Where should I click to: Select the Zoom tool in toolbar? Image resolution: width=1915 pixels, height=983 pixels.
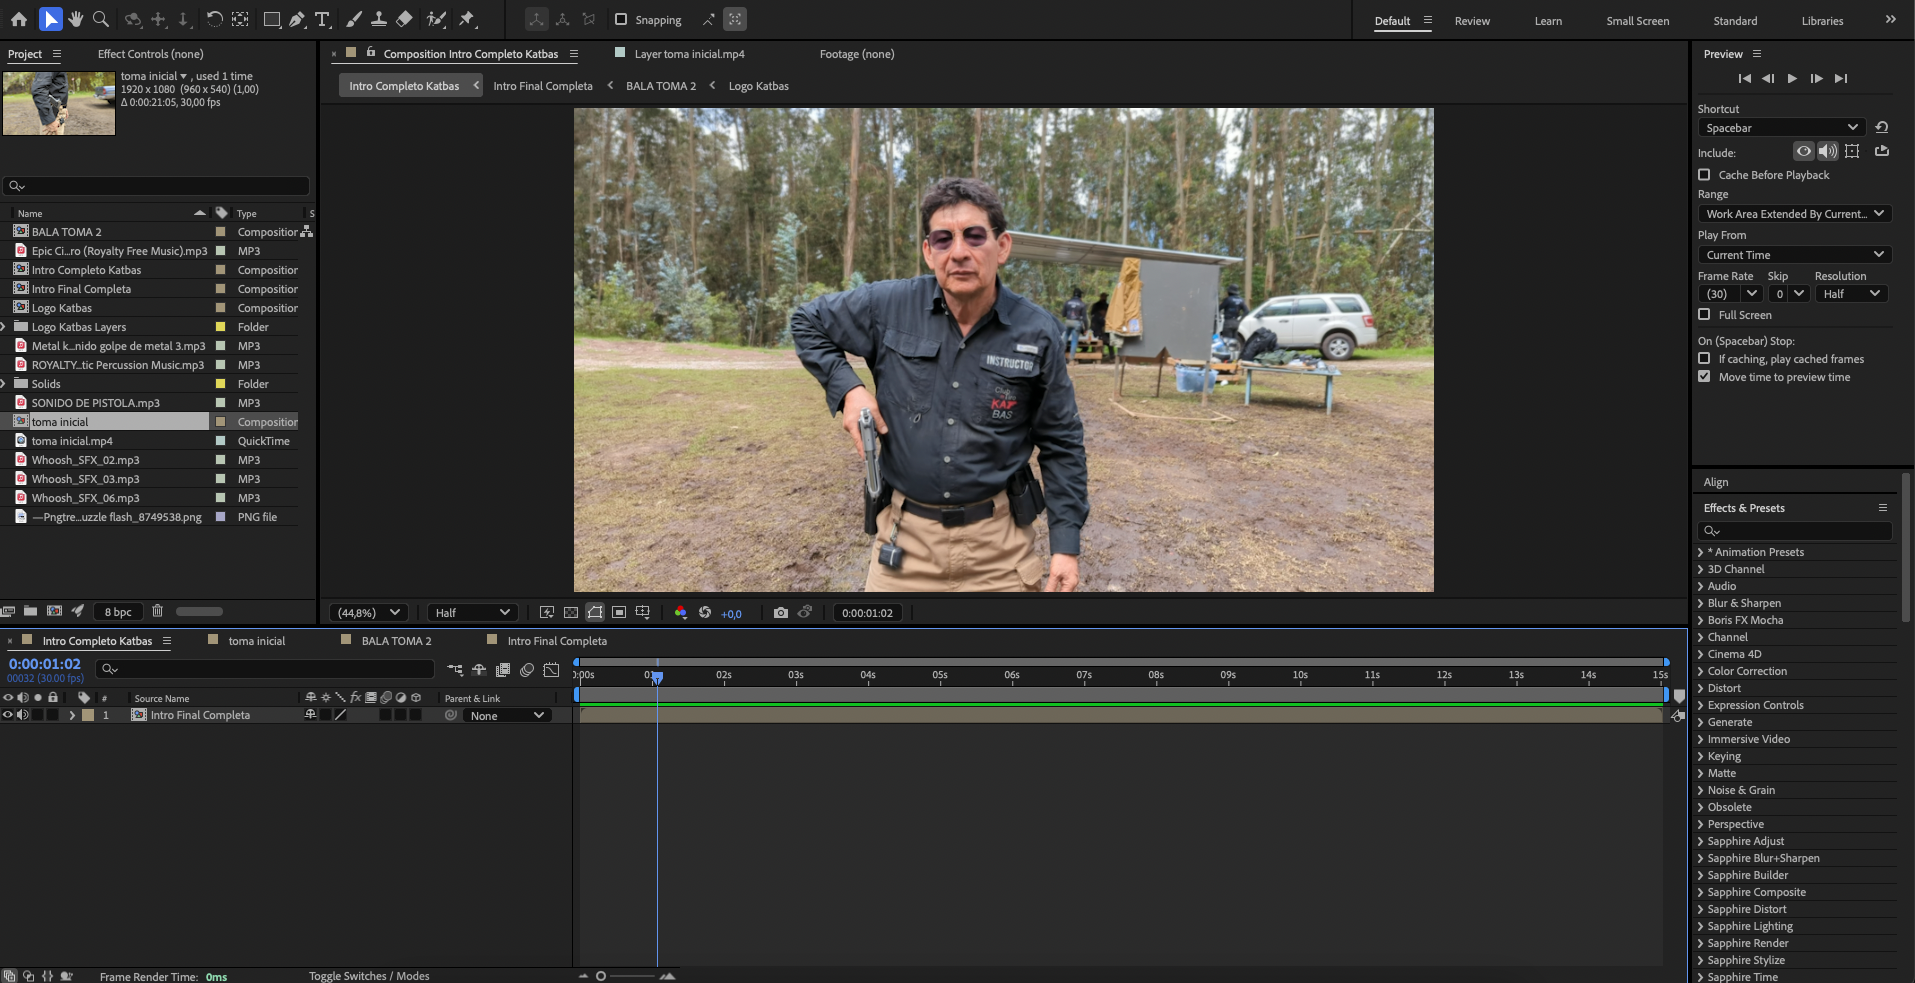click(x=101, y=19)
